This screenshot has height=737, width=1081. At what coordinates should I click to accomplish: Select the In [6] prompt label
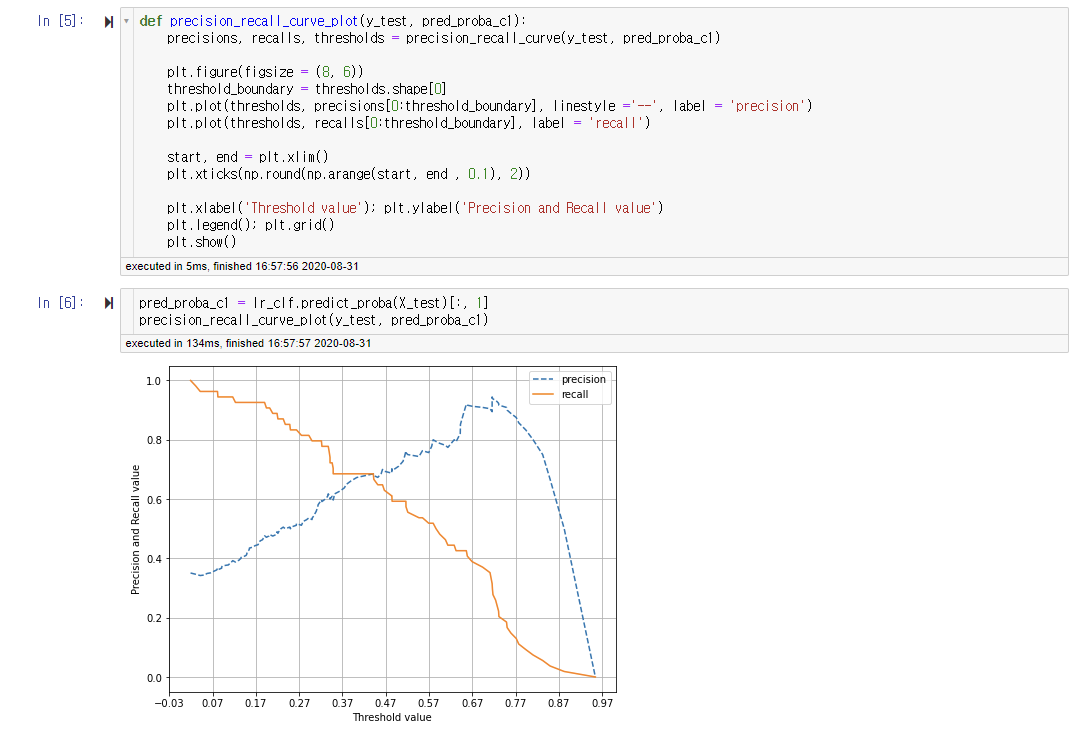(x=61, y=303)
